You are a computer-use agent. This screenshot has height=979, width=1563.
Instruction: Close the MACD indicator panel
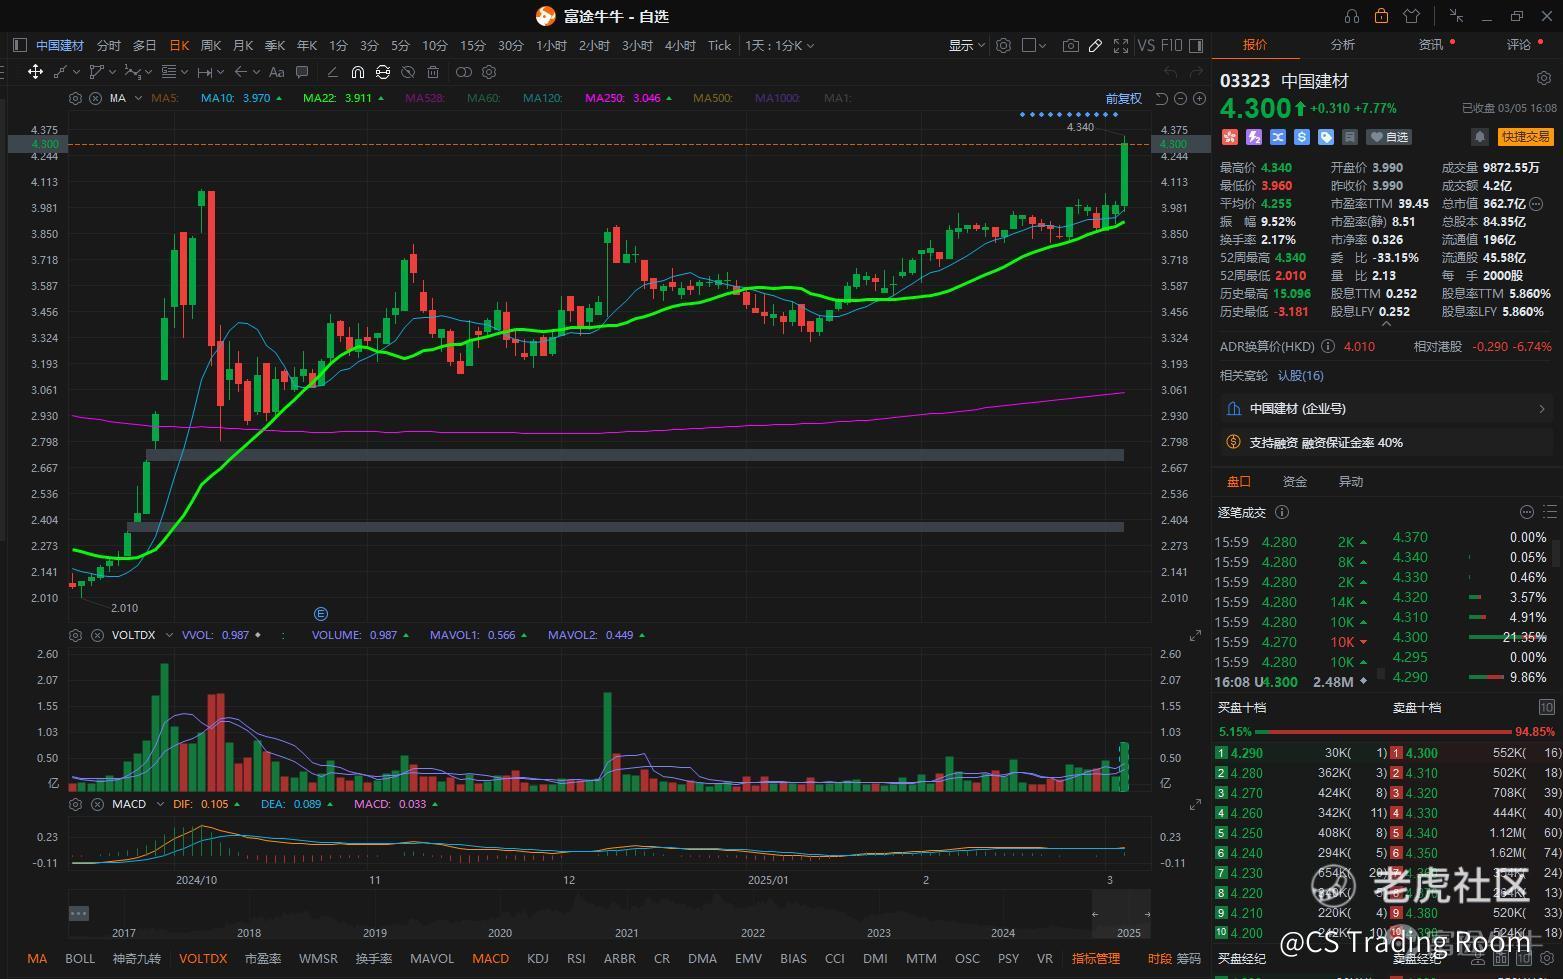point(97,804)
